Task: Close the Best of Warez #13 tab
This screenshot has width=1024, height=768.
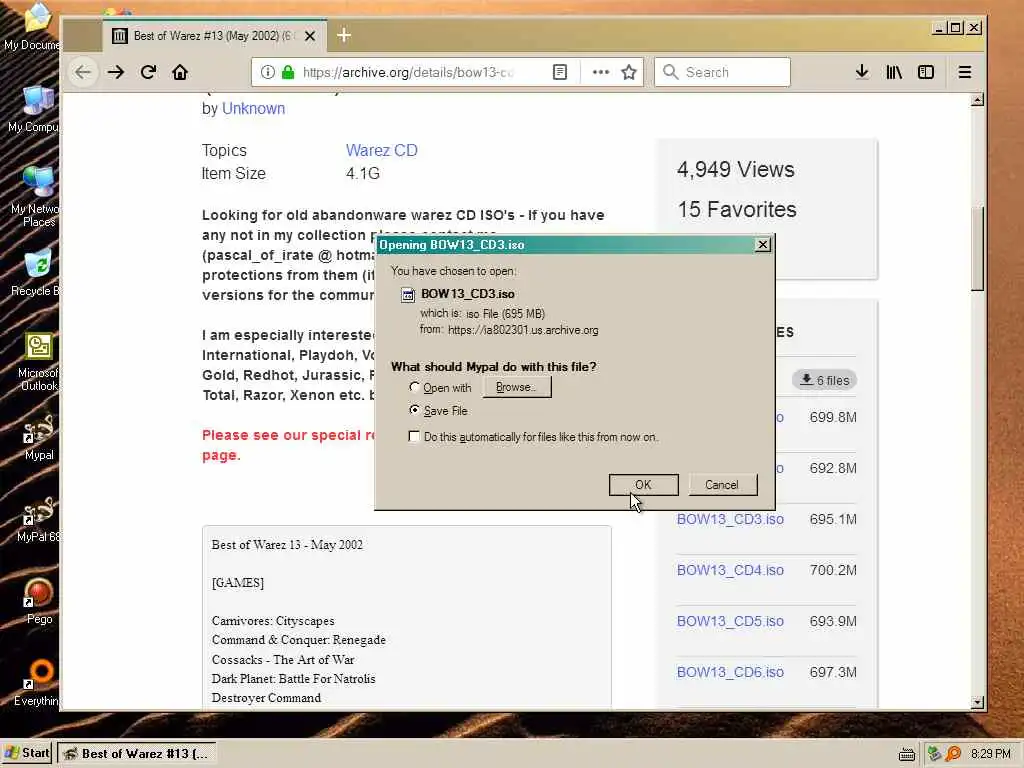Action: tap(310, 36)
